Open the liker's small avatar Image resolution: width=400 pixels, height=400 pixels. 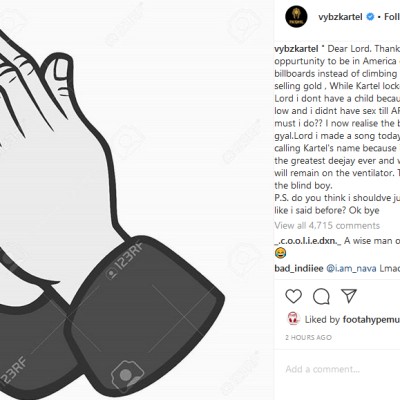tap(293, 319)
